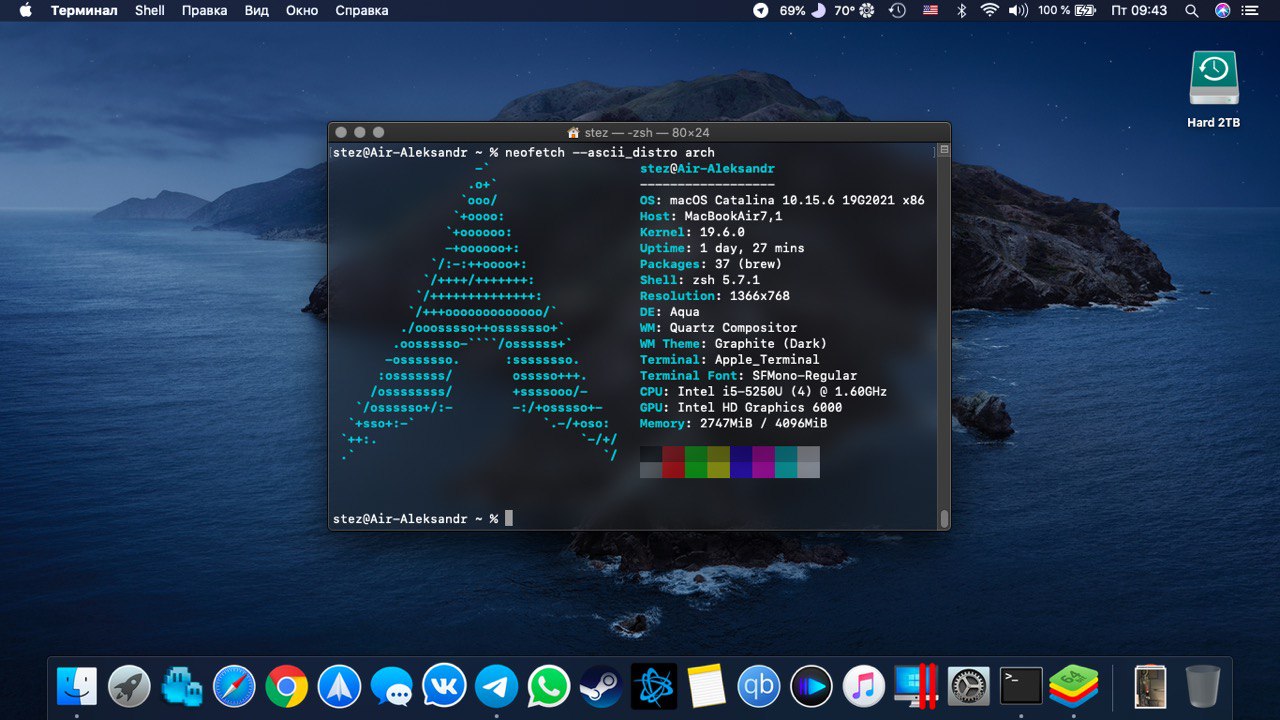This screenshot has height=720, width=1280.
Task: Launch Safari from the Dock
Action: pyautogui.click(x=234, y=686)
